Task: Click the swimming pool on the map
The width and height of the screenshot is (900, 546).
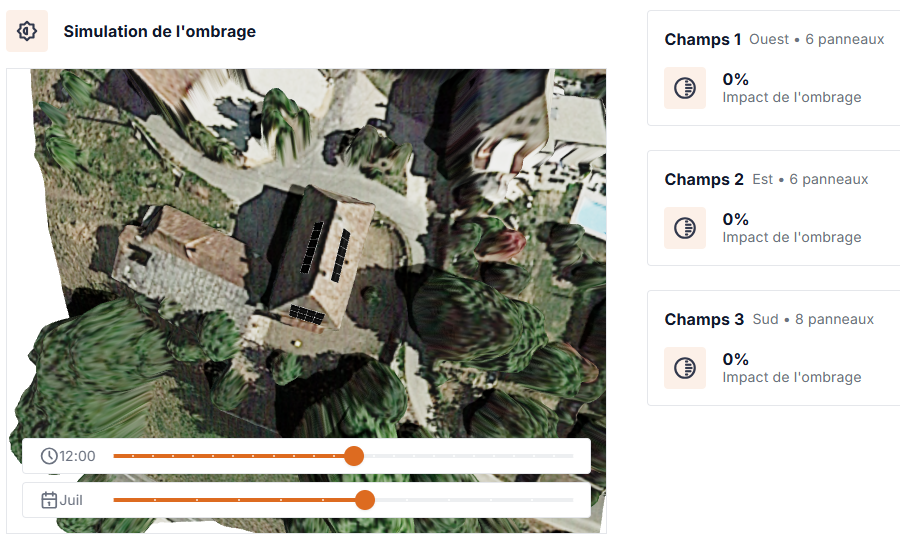Action: 591,212
